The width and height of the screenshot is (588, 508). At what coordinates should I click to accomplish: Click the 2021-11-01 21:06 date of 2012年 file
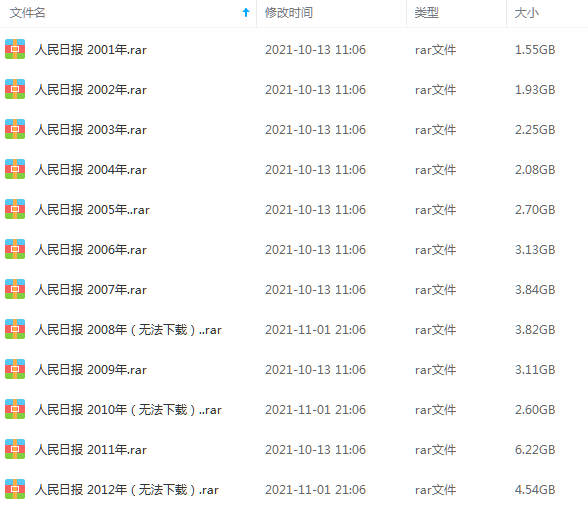(x=315, y=490)
